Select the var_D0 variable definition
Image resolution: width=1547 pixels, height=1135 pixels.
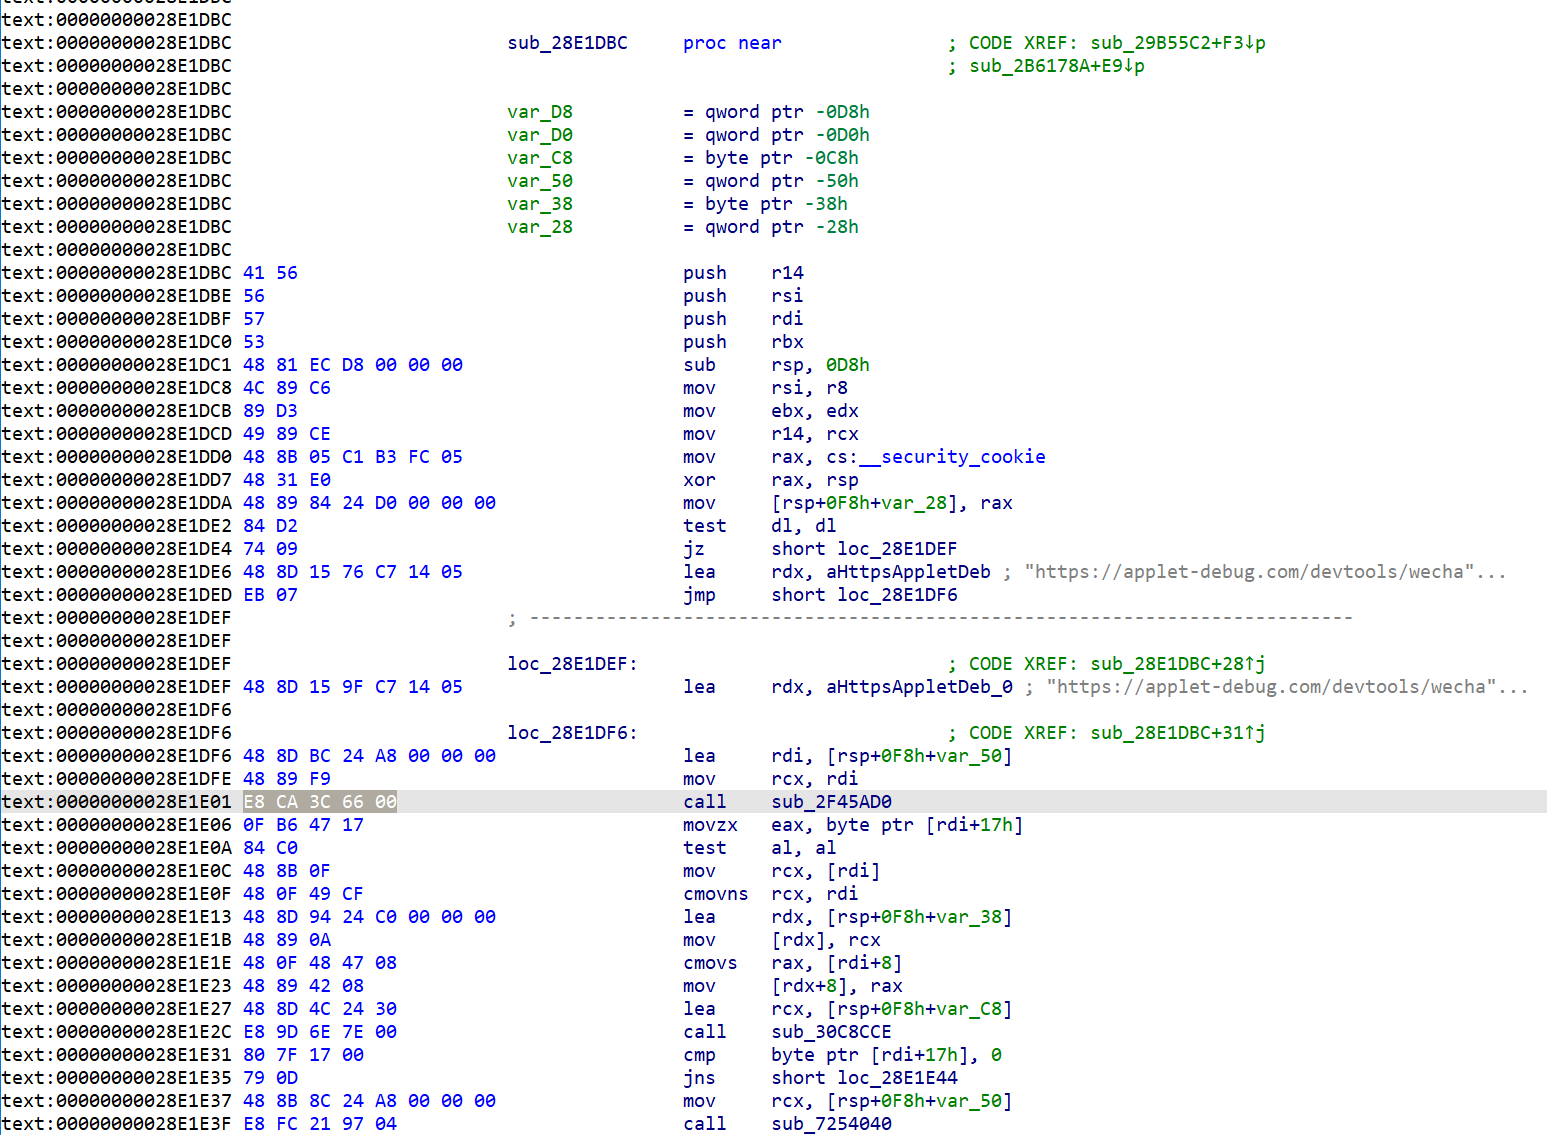539,135
